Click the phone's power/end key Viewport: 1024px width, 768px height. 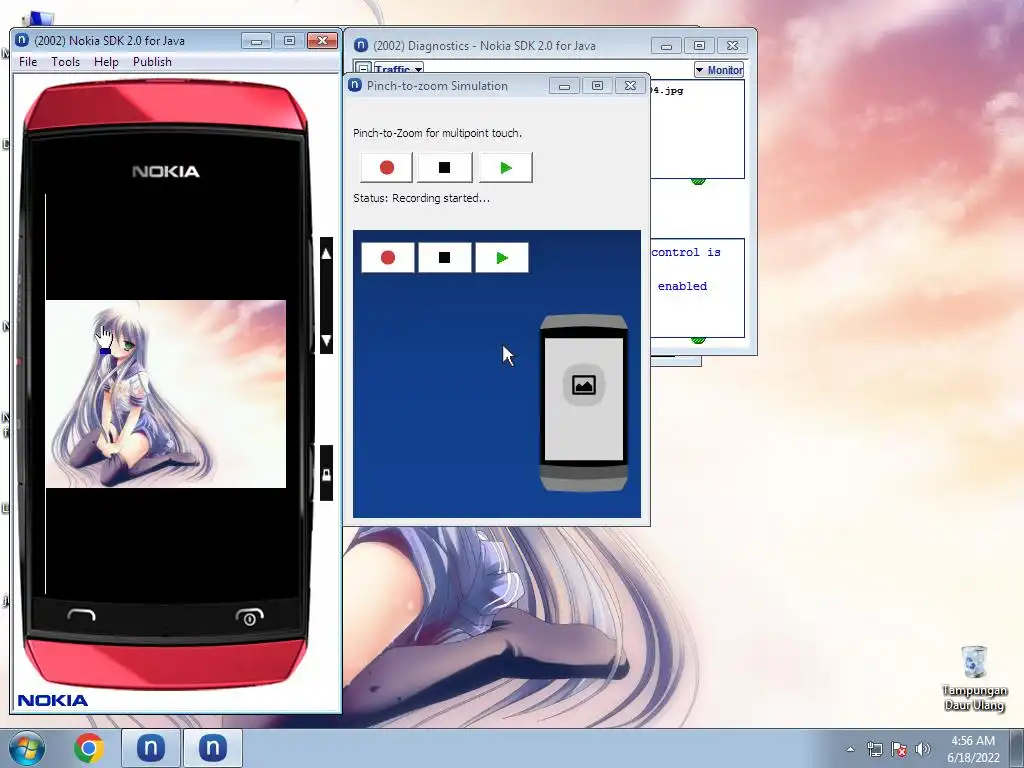[249, 616]
